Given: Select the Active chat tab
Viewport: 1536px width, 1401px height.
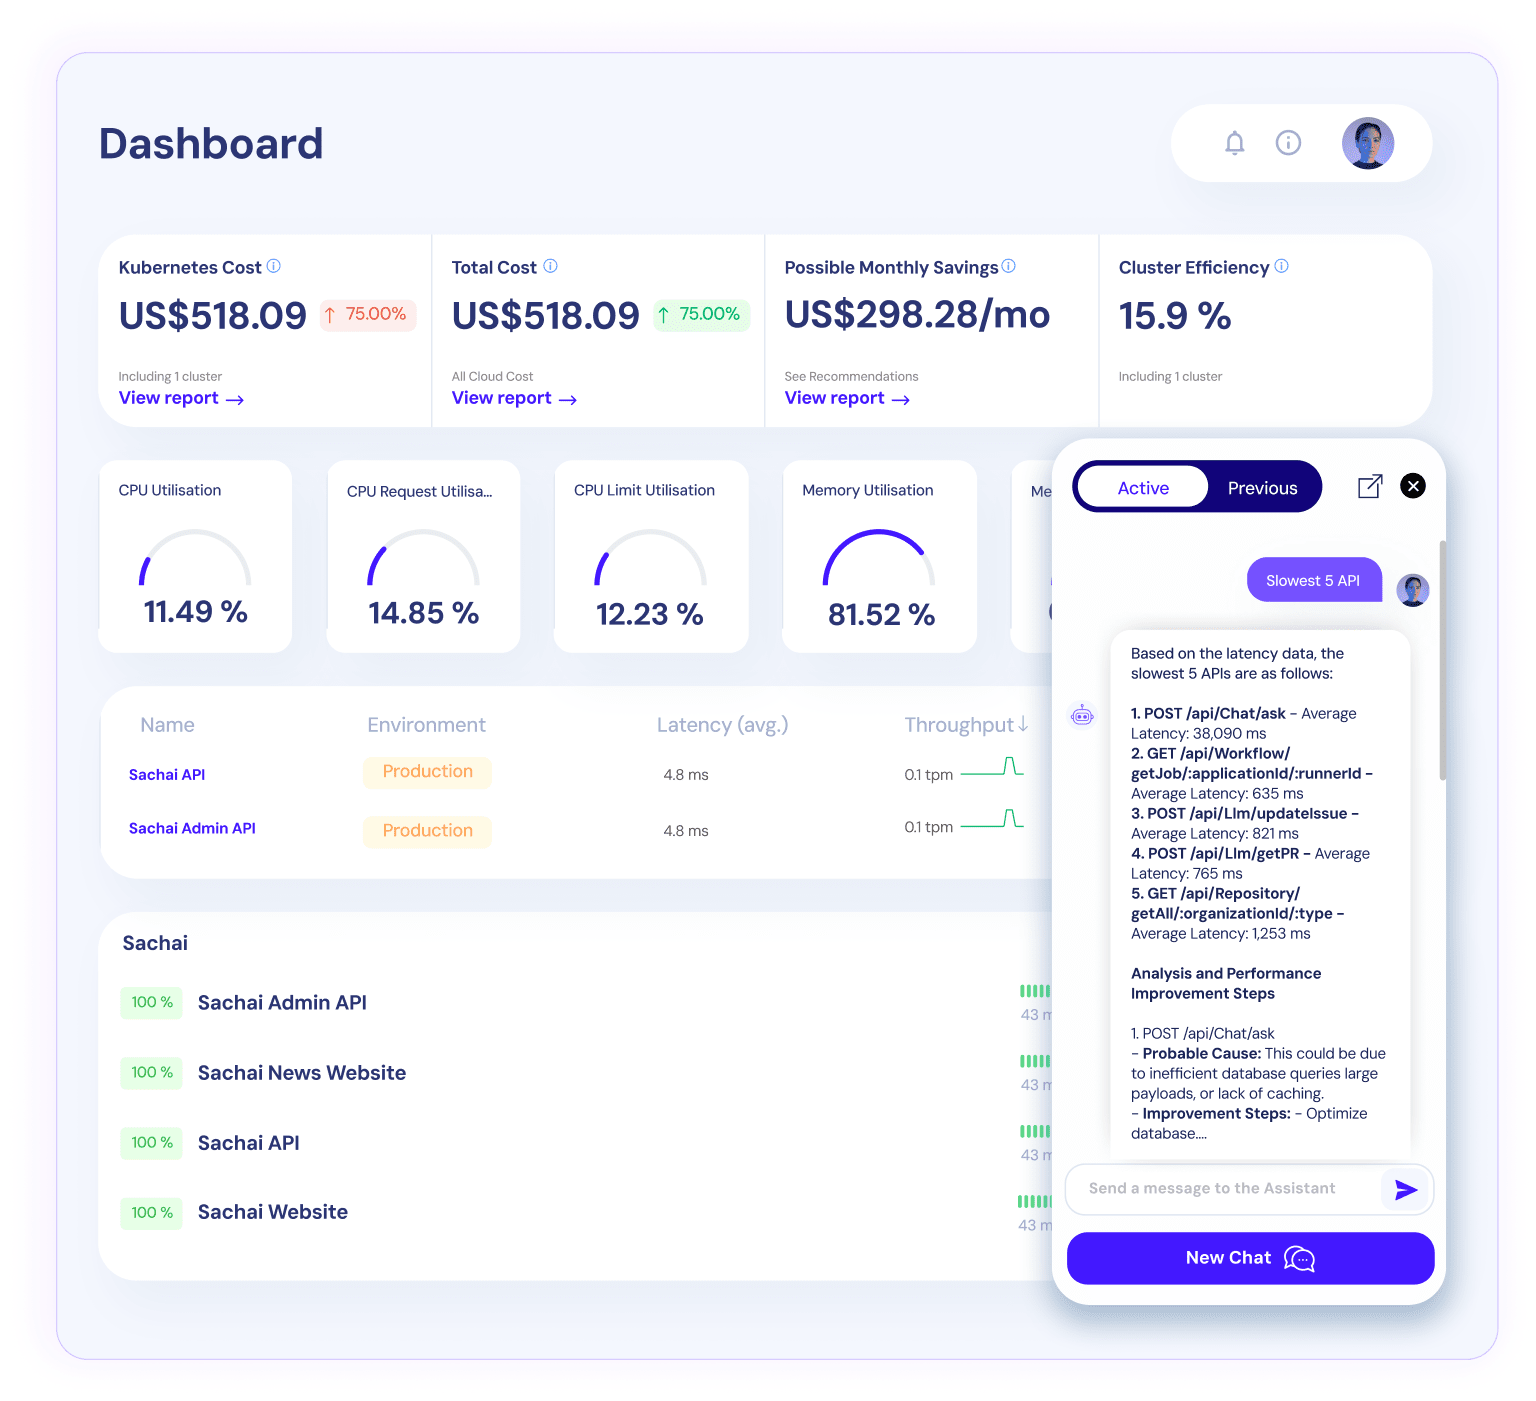Looking at the screenshot, I should point(1142,487).
